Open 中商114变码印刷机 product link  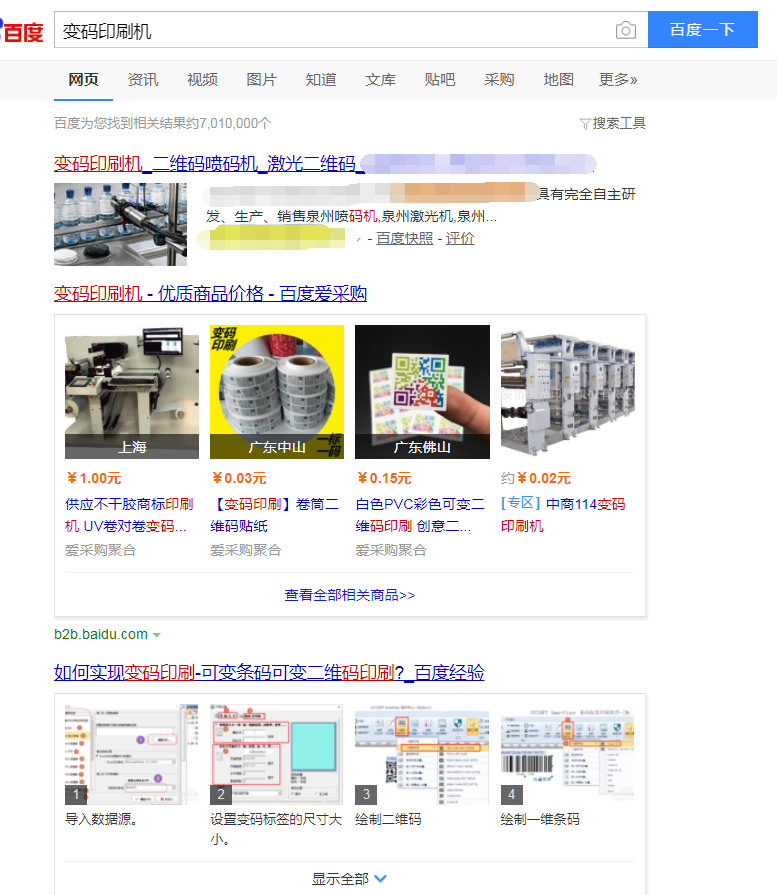(563, 515)
